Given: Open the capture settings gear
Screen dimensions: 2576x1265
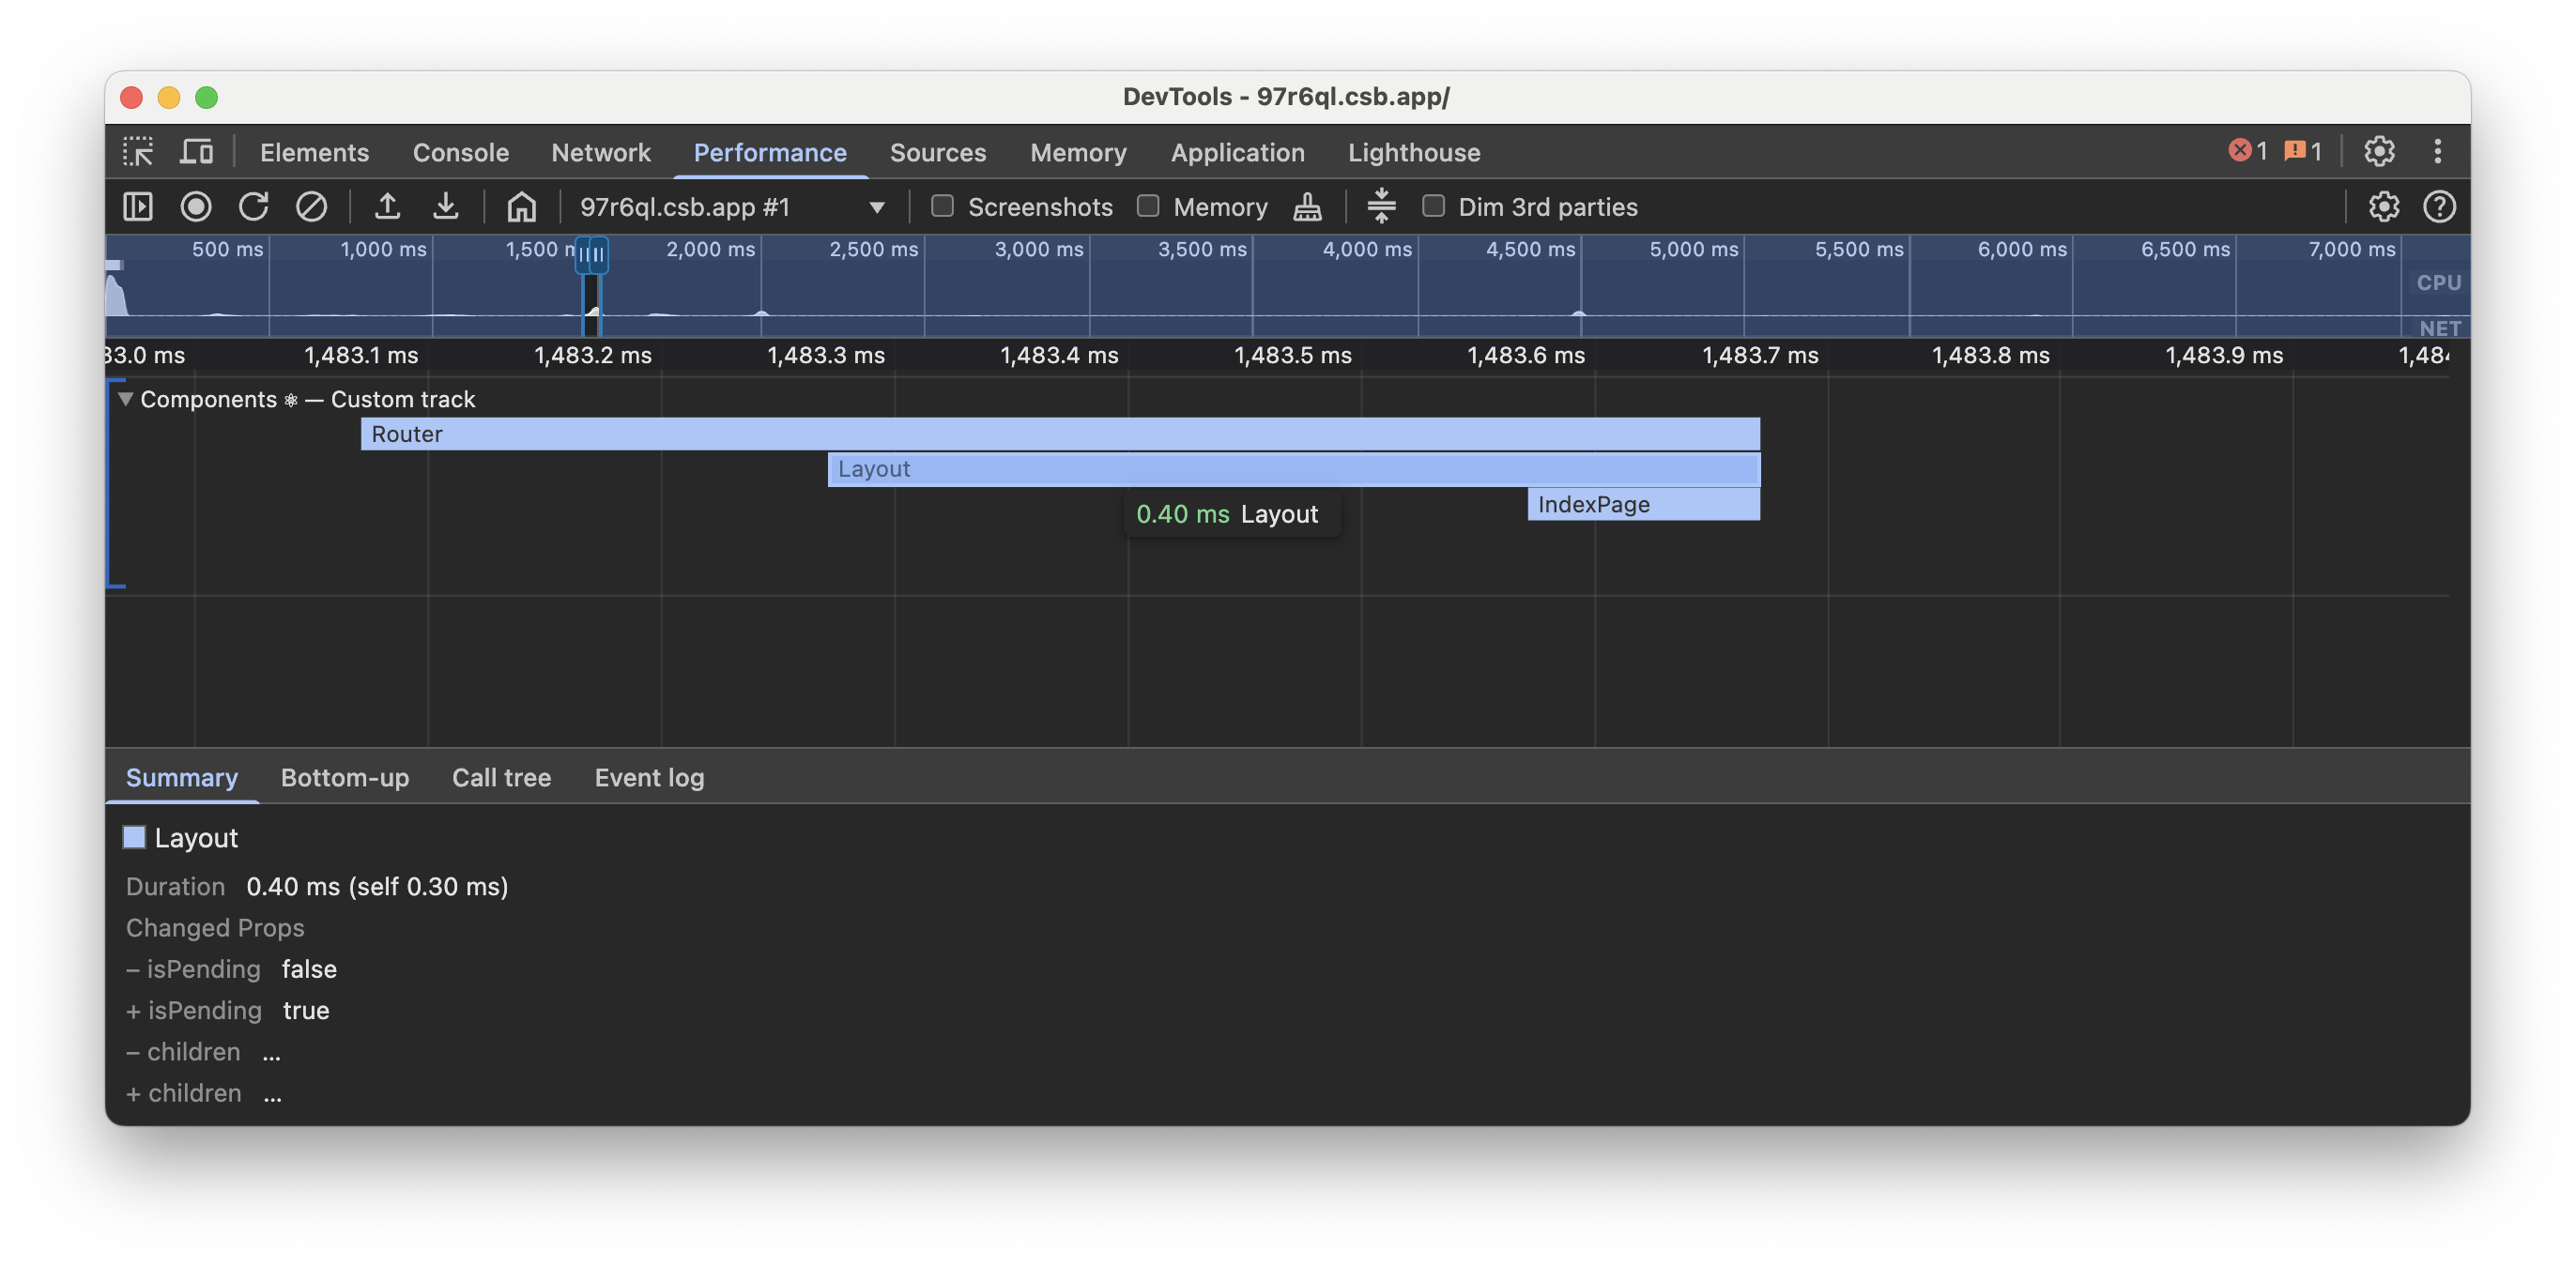Looking at the screenshot, I should pos(2384,207).
